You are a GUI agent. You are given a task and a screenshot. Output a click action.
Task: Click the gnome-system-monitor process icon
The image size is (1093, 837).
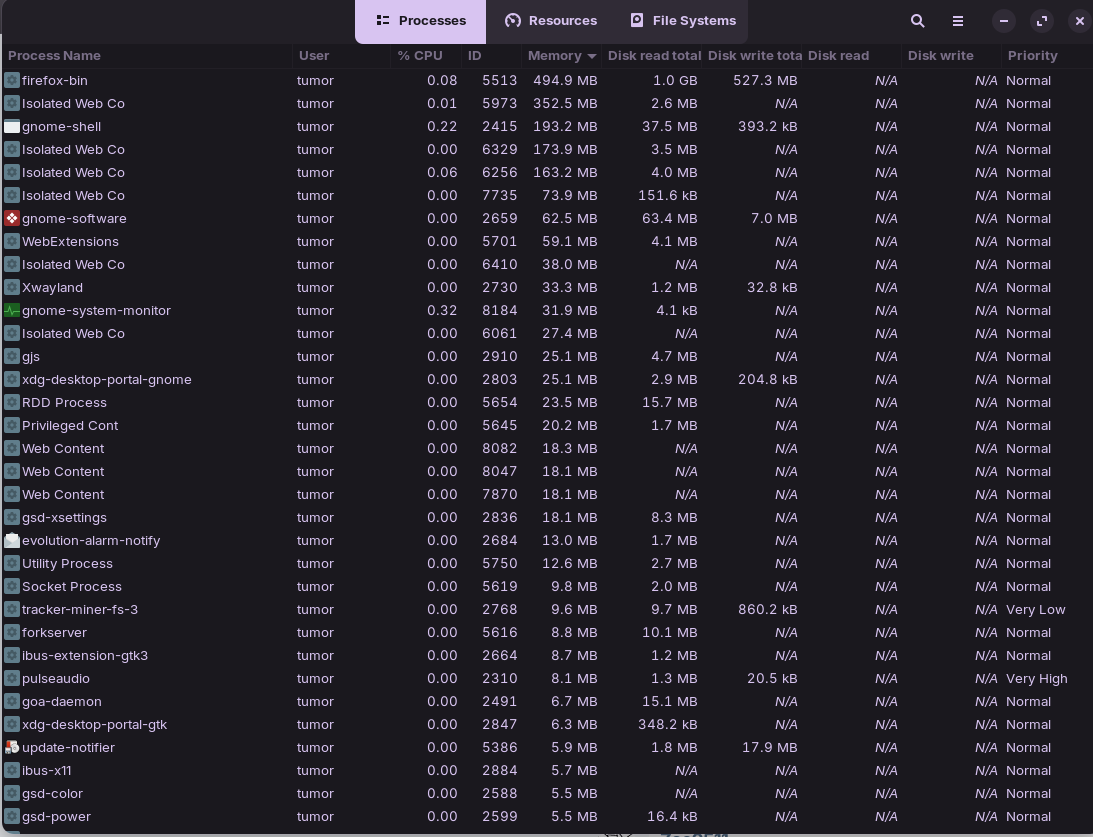12,310
